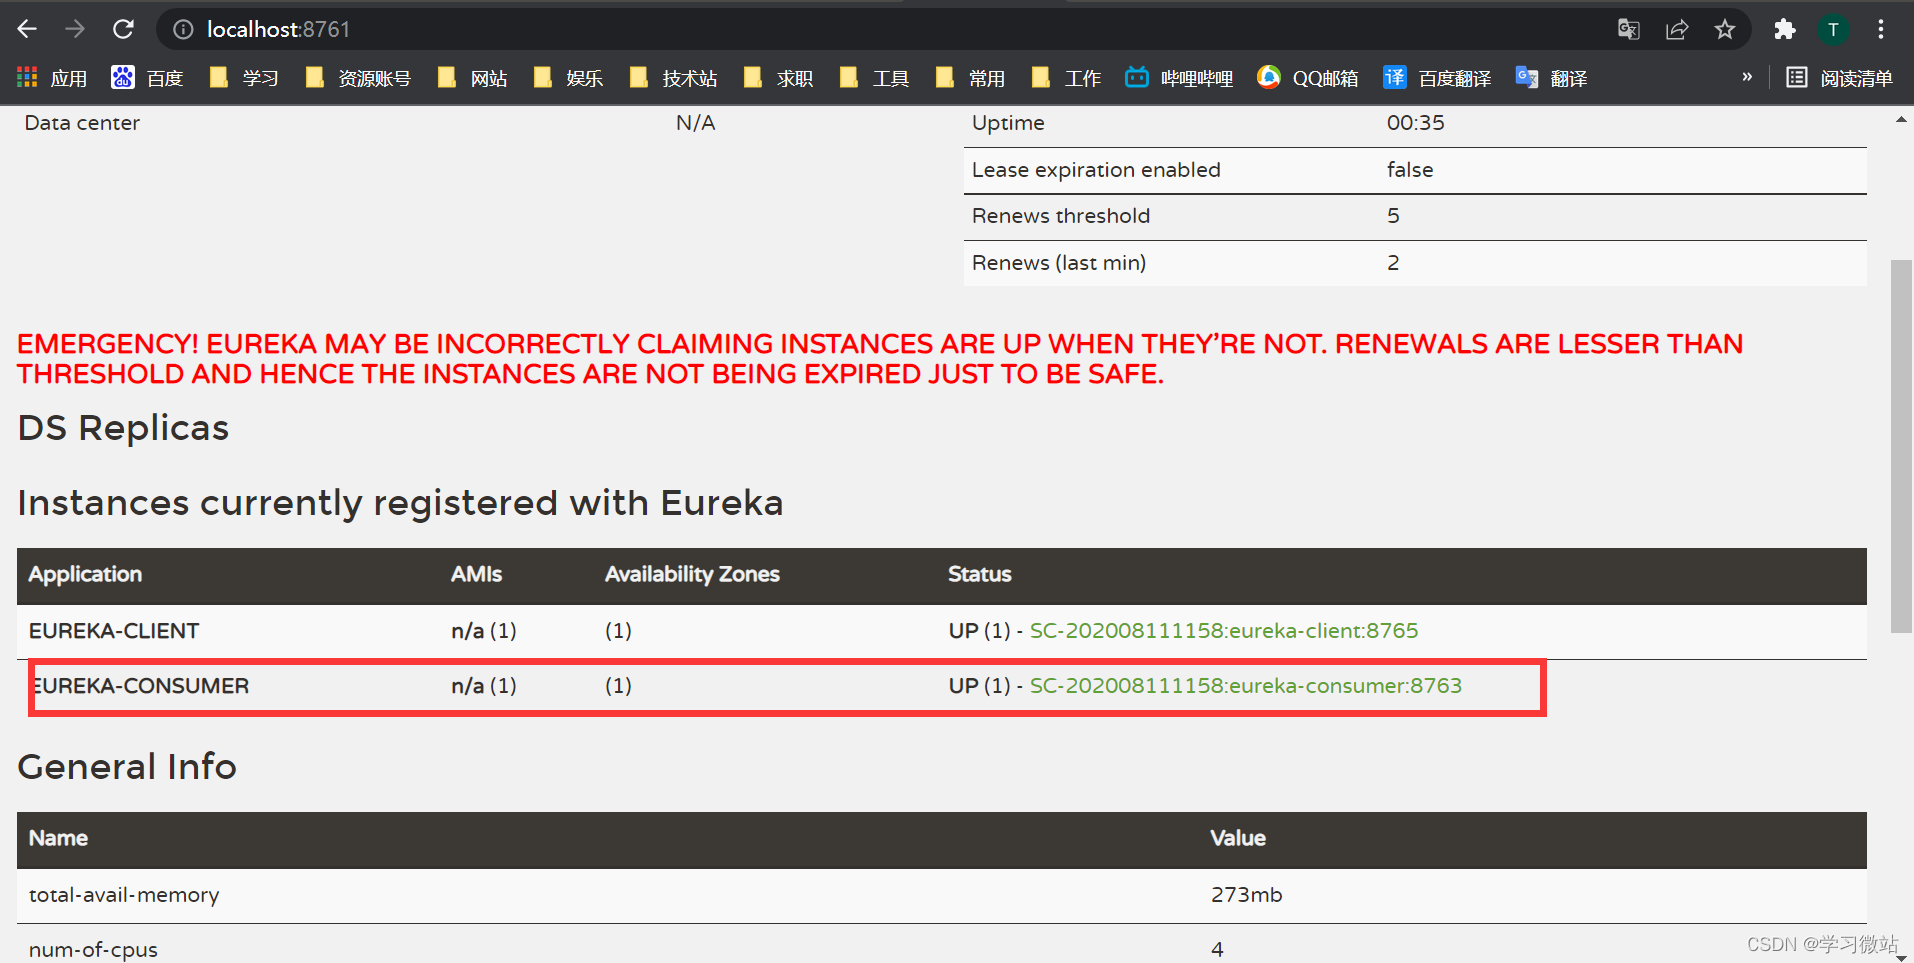The height and width of the screenshot is (963, 1914).
Task: Open the 学习 bookmark folder
Action: click(x=243, y=78)
